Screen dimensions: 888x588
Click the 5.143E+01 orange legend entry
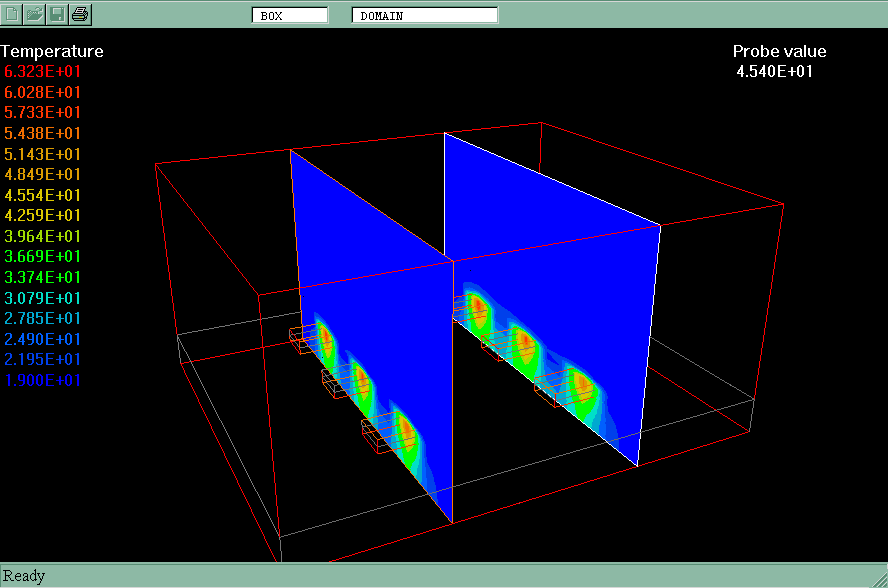(43, 154)
